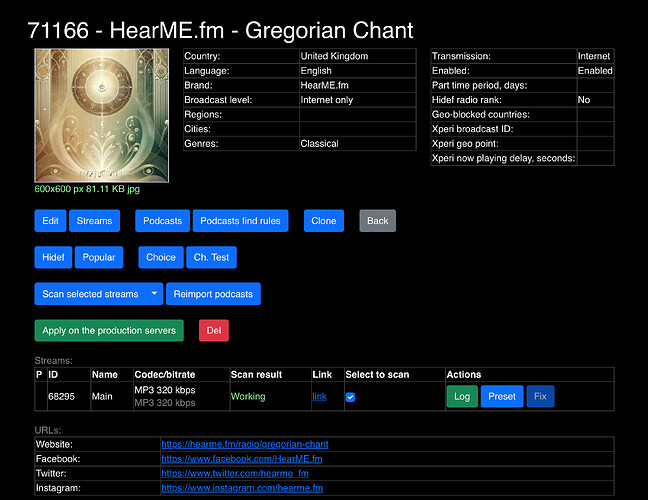The image size is (648, 500).
Task: Click Scan selected streams button
Action: (x=89, y=294)
